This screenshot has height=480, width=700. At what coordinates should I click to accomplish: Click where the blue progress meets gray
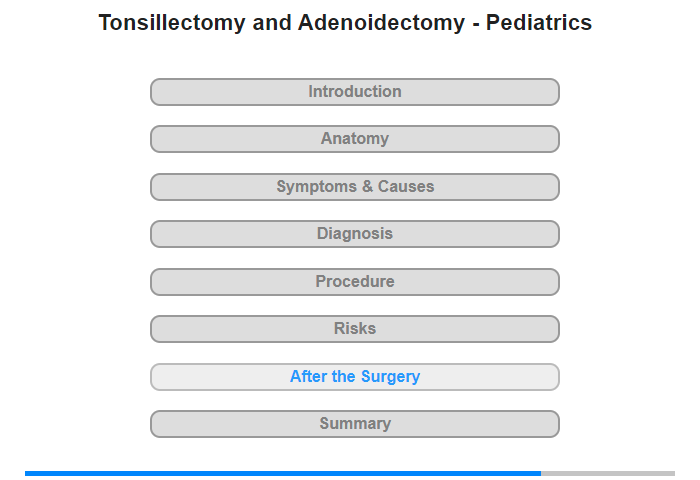(541, 473)
